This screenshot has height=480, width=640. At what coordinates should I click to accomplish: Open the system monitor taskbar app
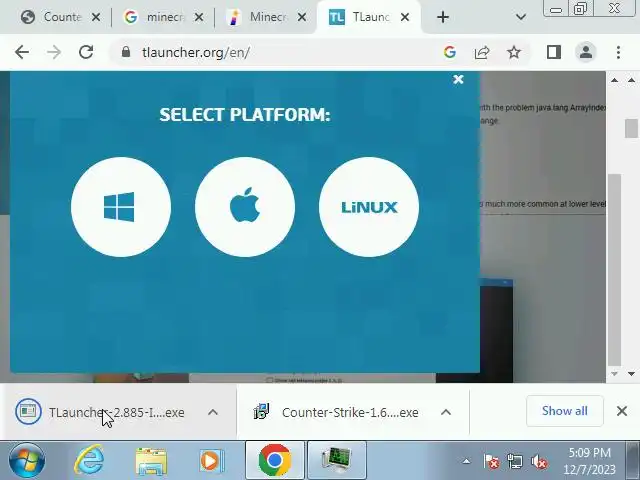coord(336,460)
